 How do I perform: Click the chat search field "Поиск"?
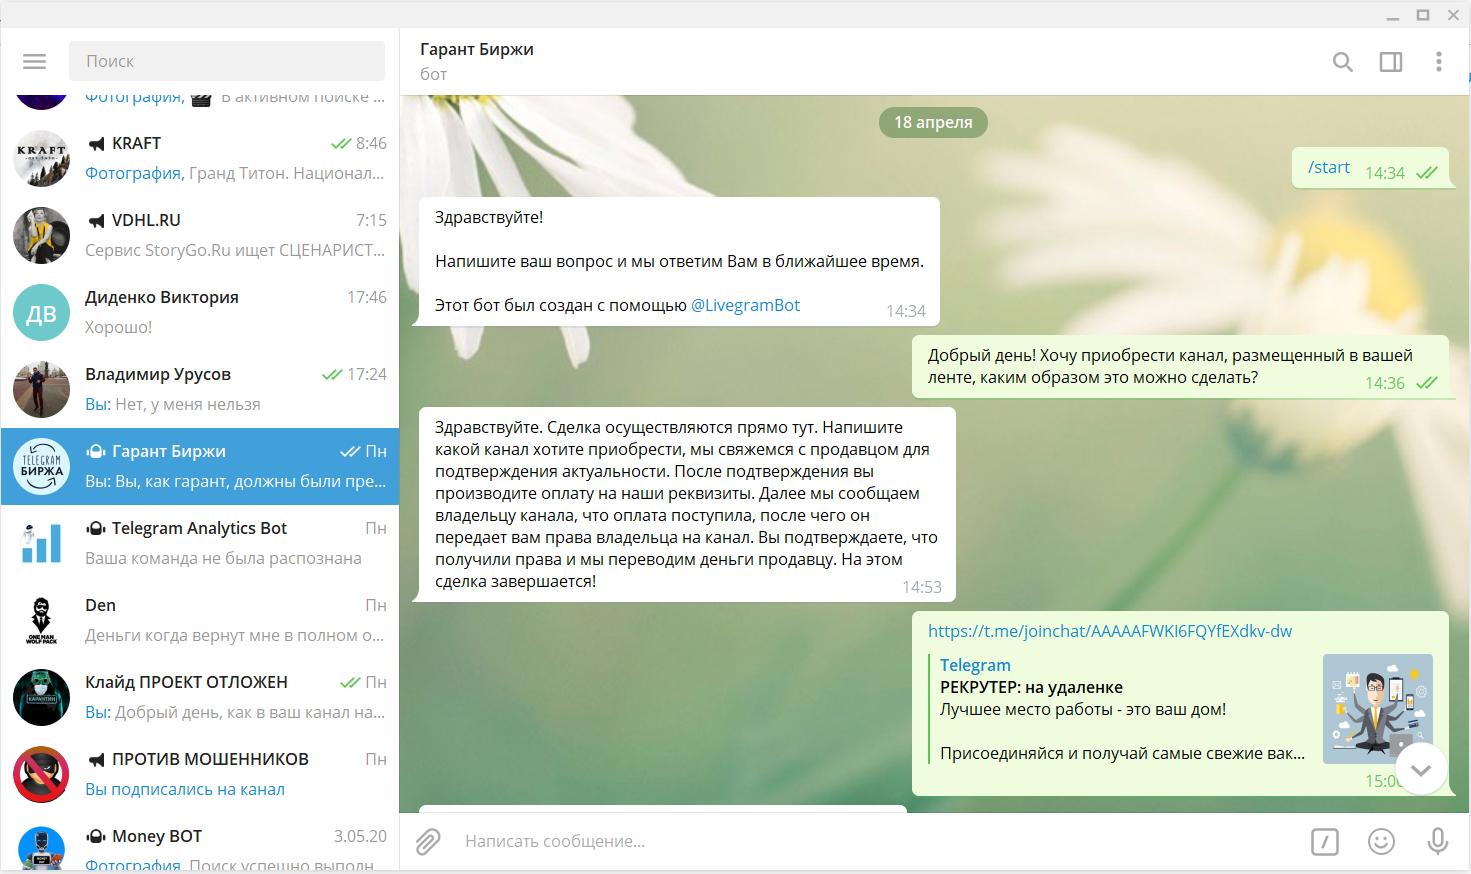click(227, 61)
